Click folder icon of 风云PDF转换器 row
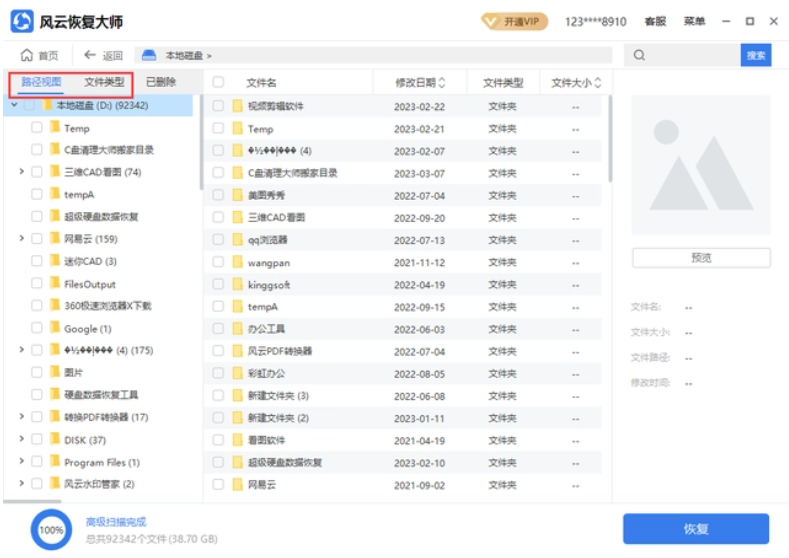The image size is (789, 558). pos(238,351)
